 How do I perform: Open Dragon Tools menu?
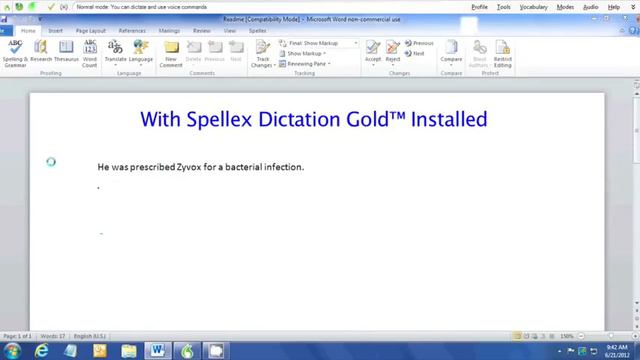click(503, 7)
